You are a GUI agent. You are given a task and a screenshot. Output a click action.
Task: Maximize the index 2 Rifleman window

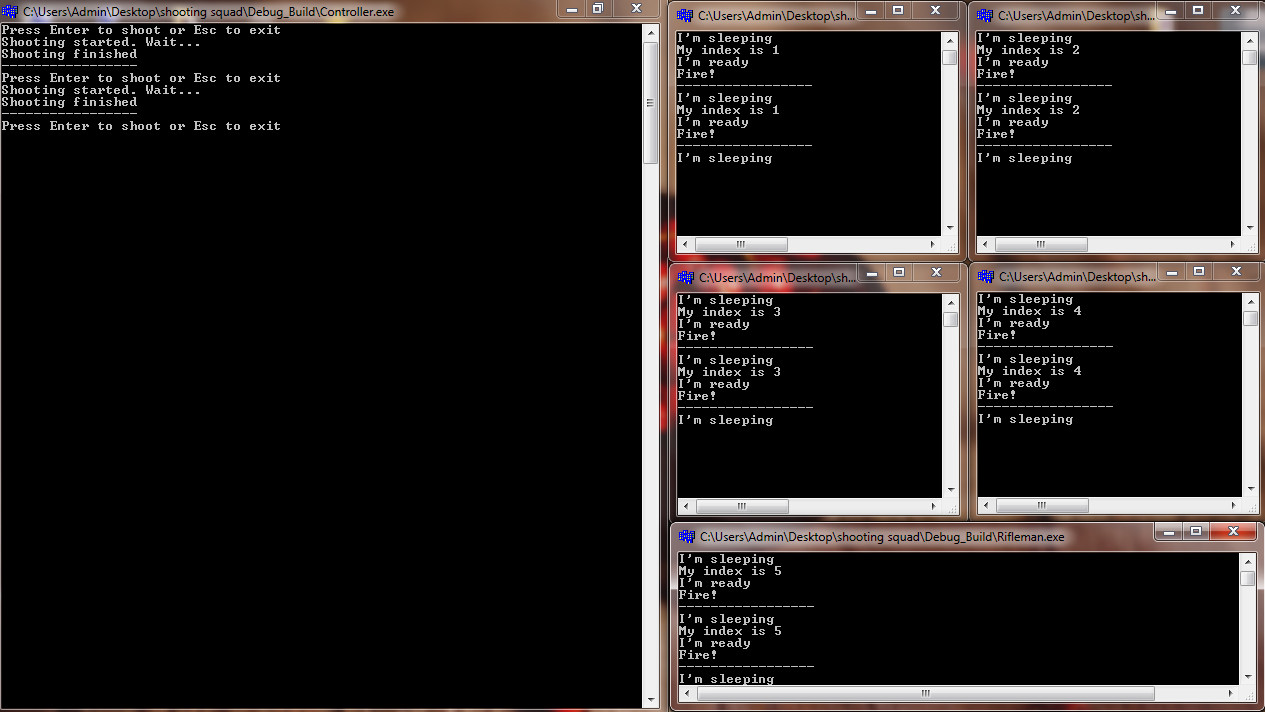click(x=1197, y=10)
